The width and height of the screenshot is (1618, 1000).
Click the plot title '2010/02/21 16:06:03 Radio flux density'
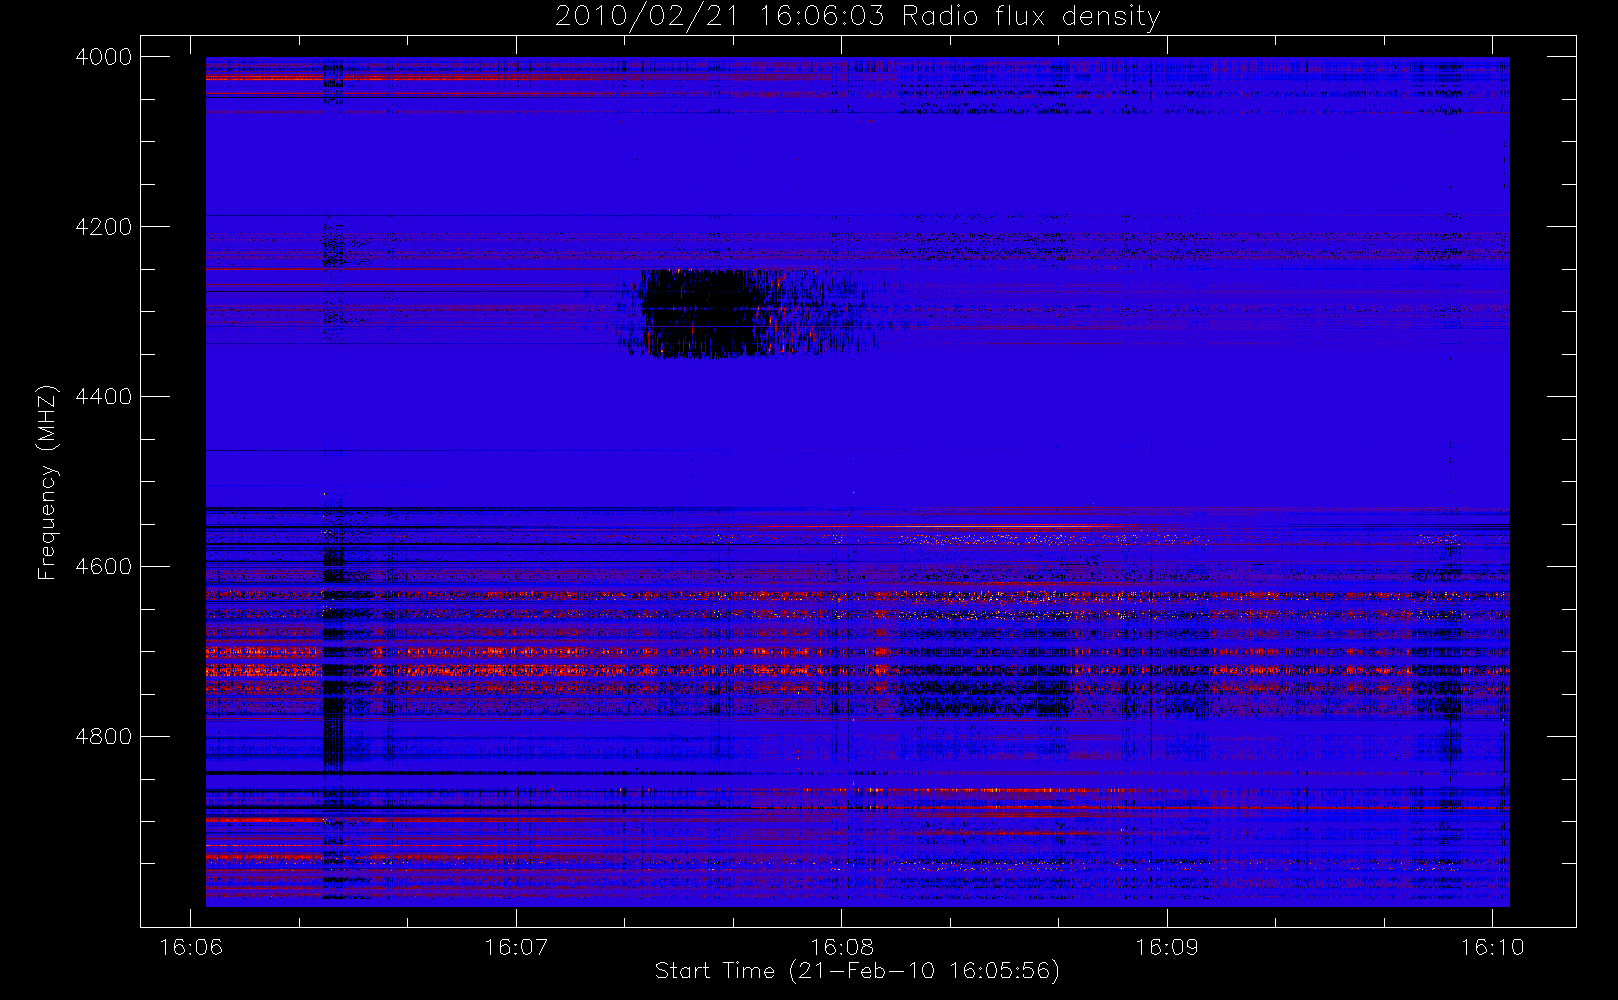pyautogui.click(x=857, y=17)
